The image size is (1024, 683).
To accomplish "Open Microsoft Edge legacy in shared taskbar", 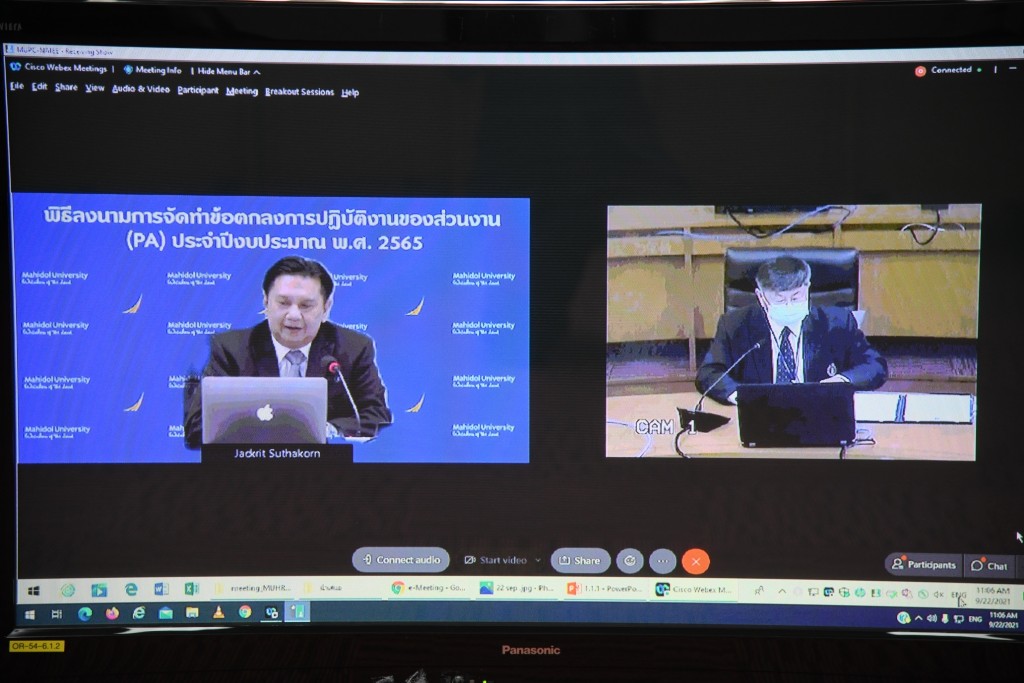I will [x=131, y=590].
